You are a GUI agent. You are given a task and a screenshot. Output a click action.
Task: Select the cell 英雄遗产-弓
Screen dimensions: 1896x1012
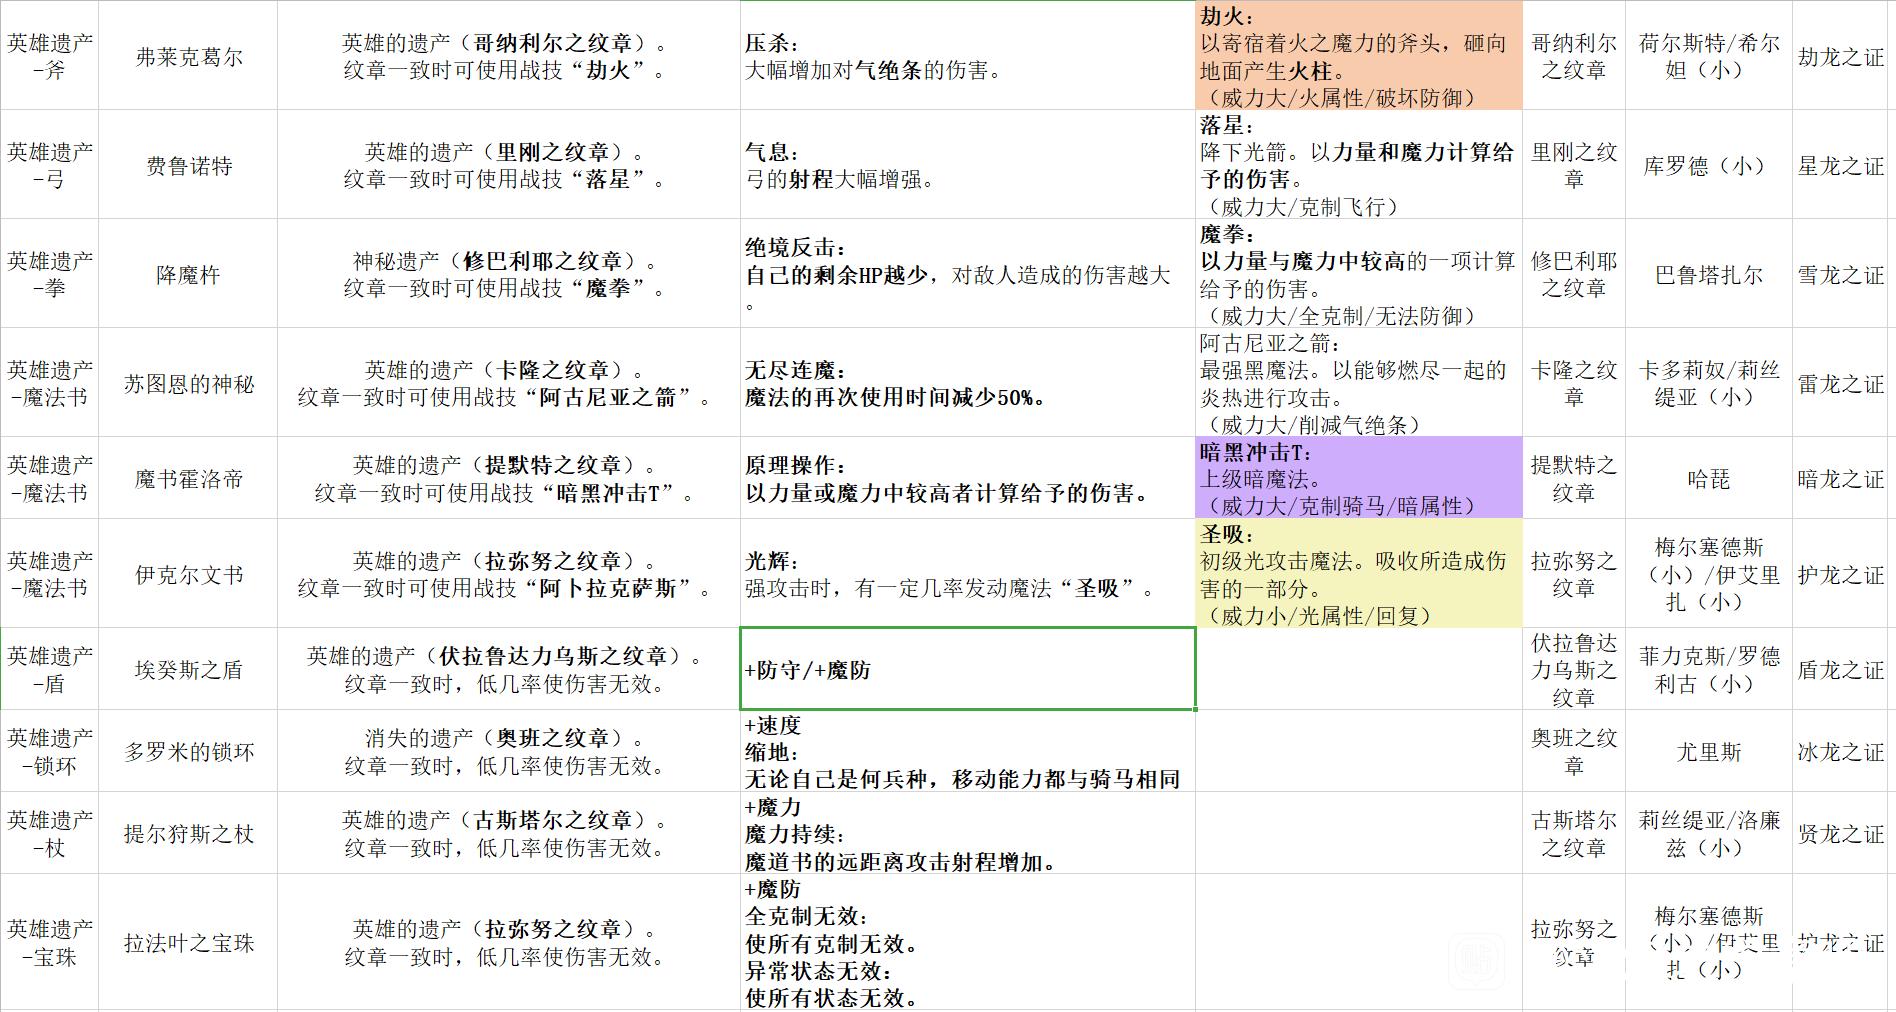pos(49,165)
